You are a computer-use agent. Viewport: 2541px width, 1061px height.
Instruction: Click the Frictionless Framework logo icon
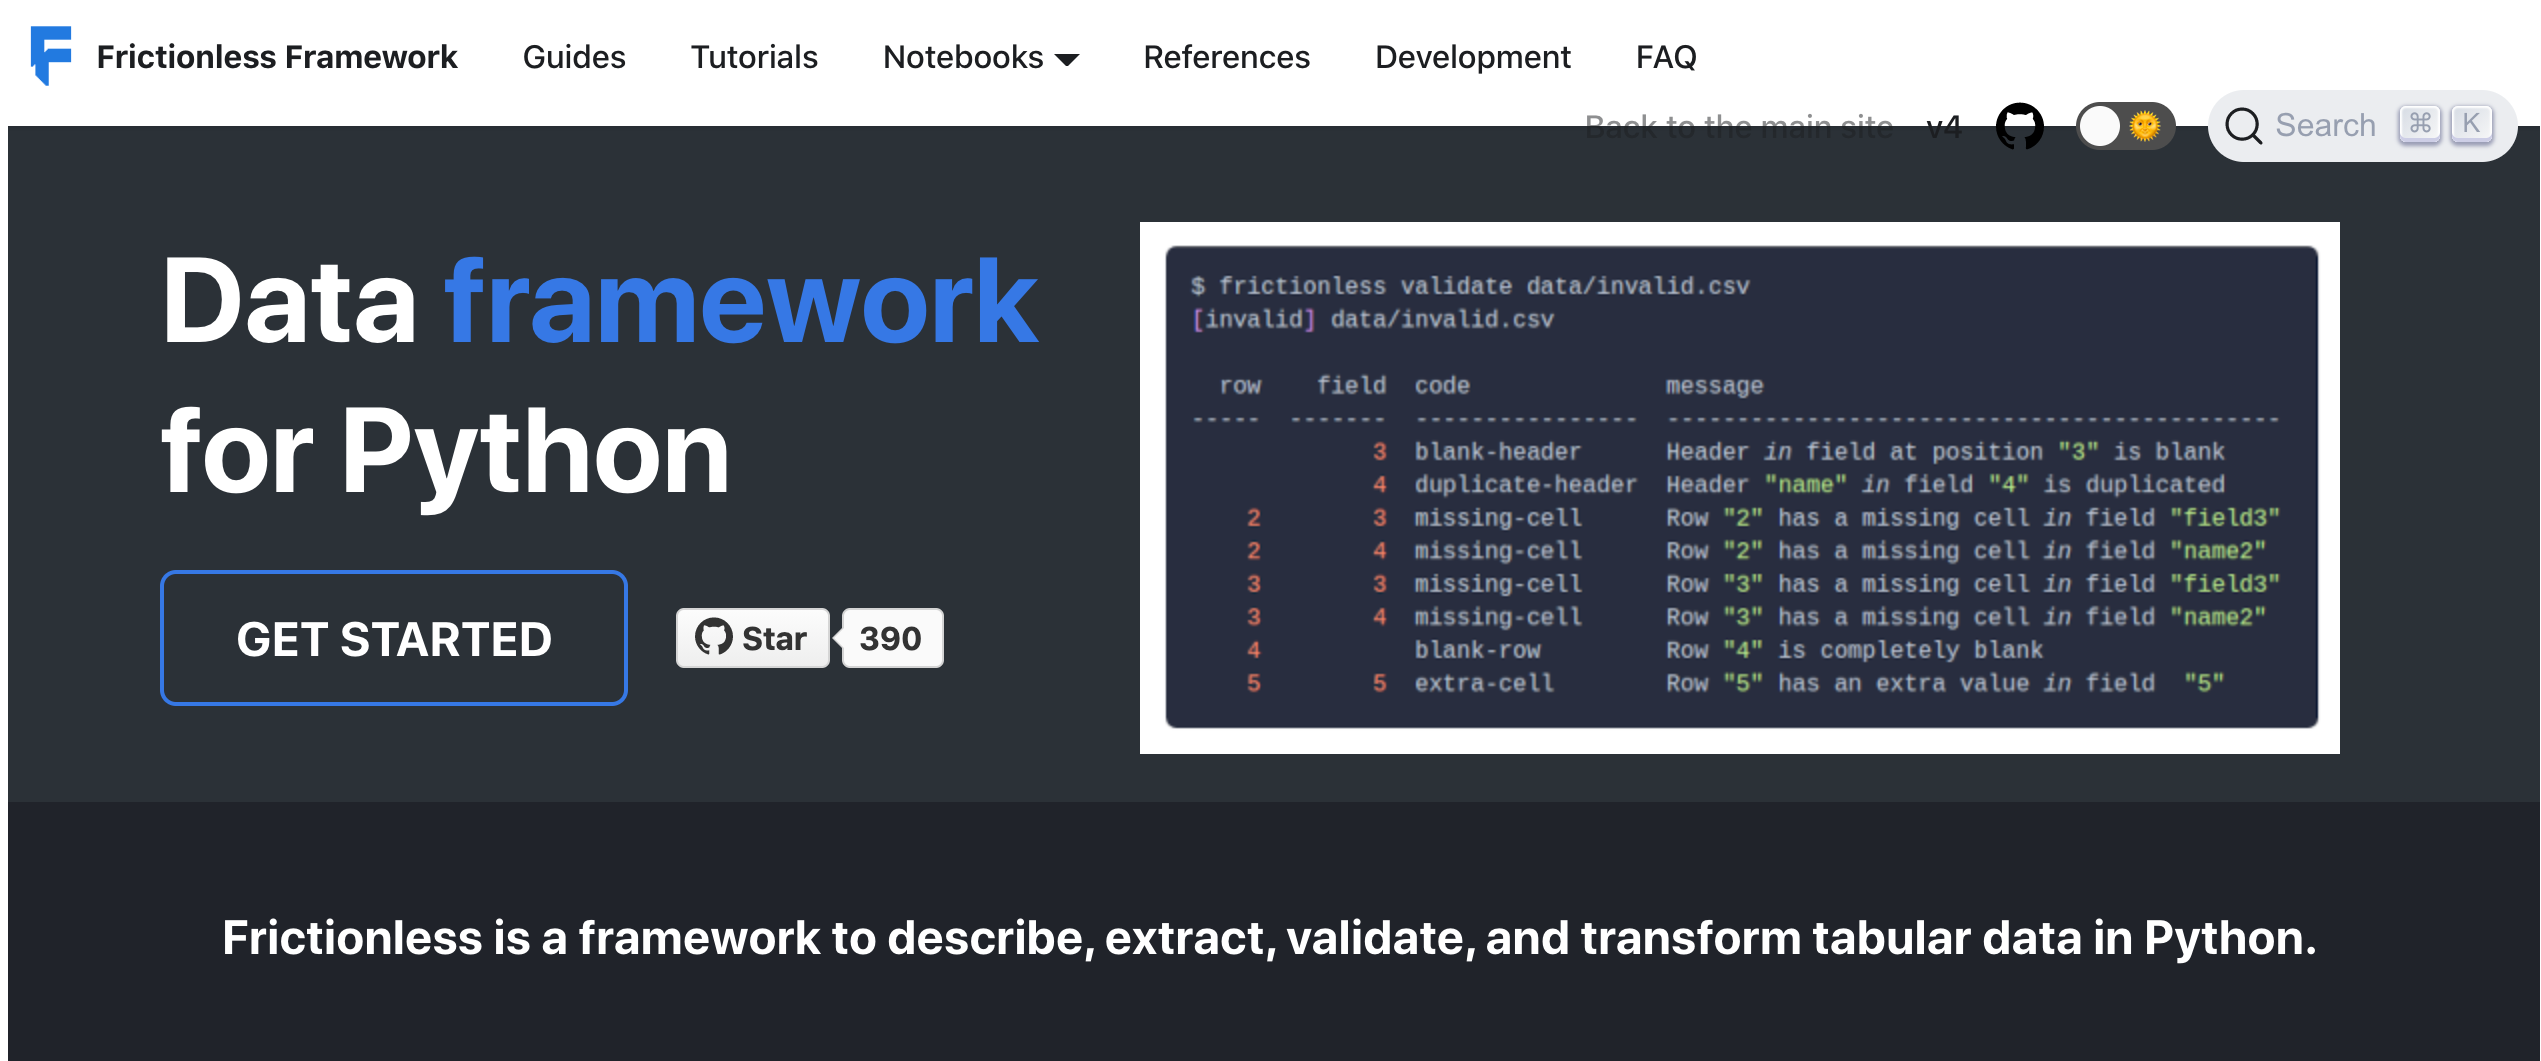51,56
